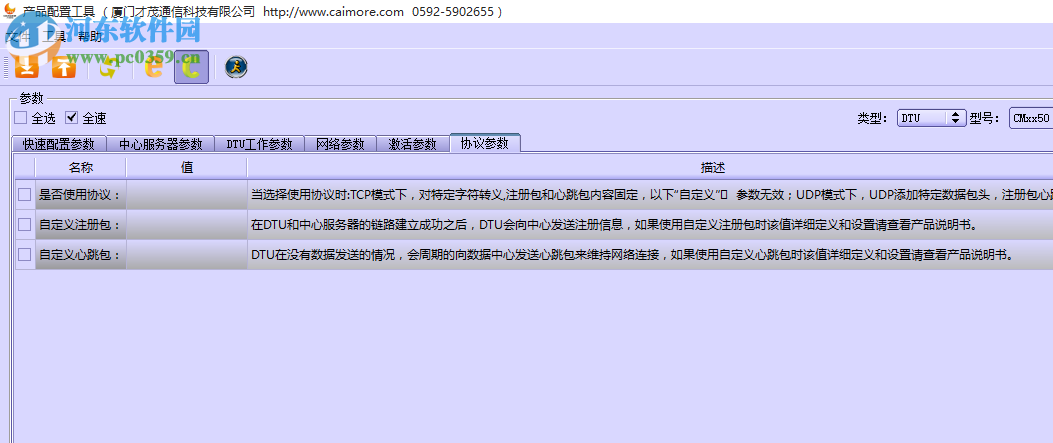
Task: Click the yellow refresh arrows toolbar icon
Action: pos(108,67)
